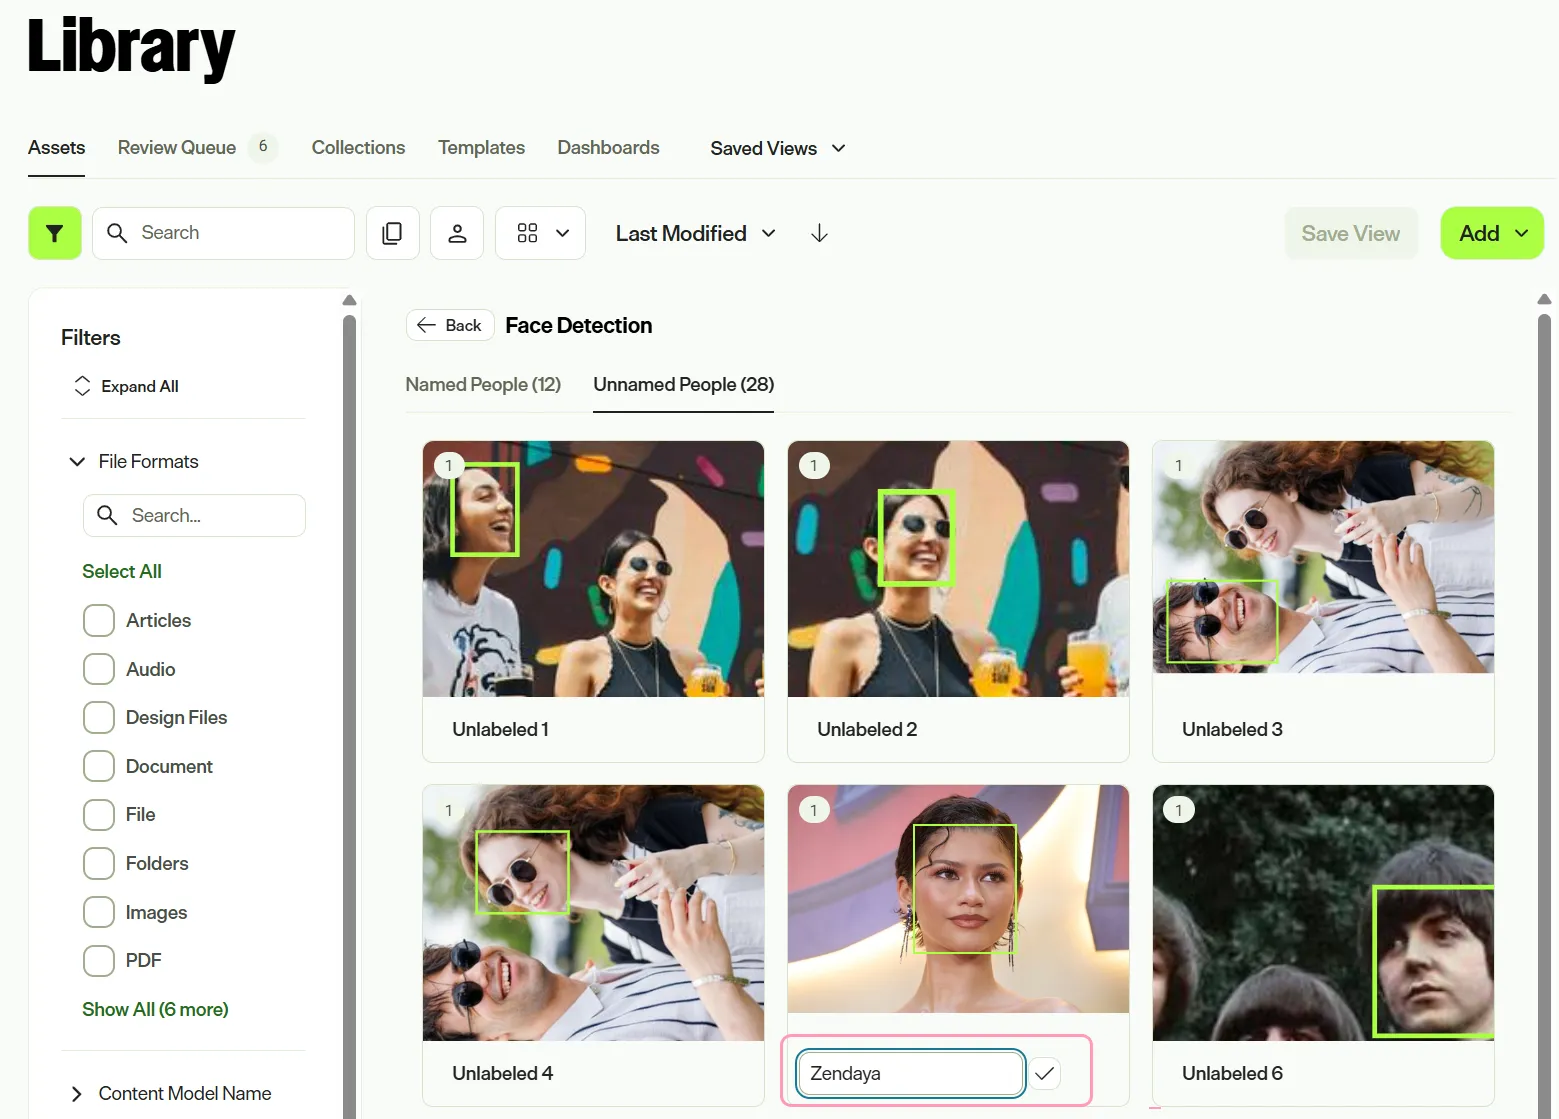Open the person face detection icon

pos(457,233)
